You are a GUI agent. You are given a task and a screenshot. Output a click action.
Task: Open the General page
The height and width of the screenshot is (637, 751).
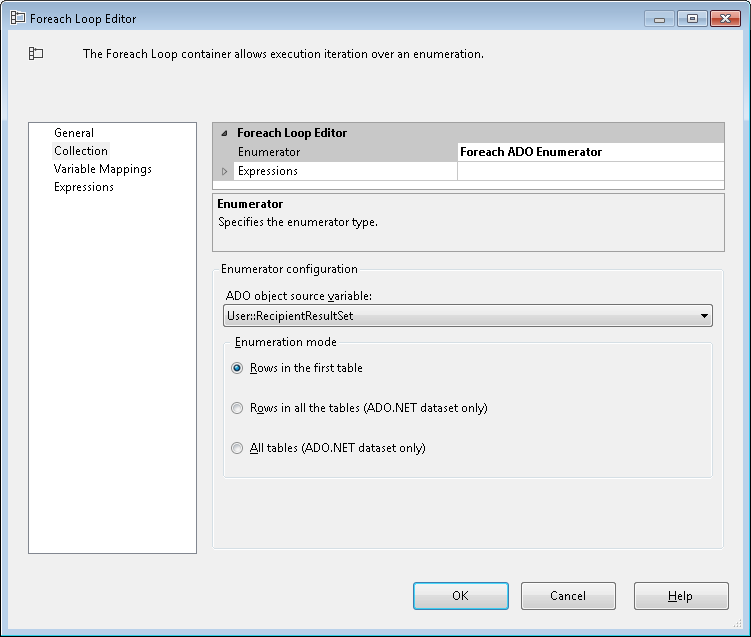(74, 133)
